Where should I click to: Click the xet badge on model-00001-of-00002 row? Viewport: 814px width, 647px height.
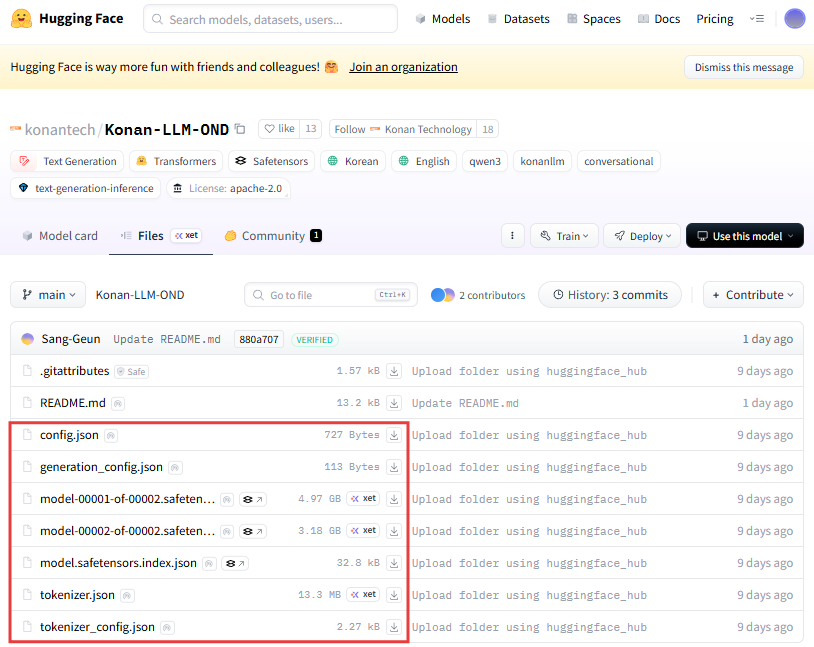coord(363,498)
